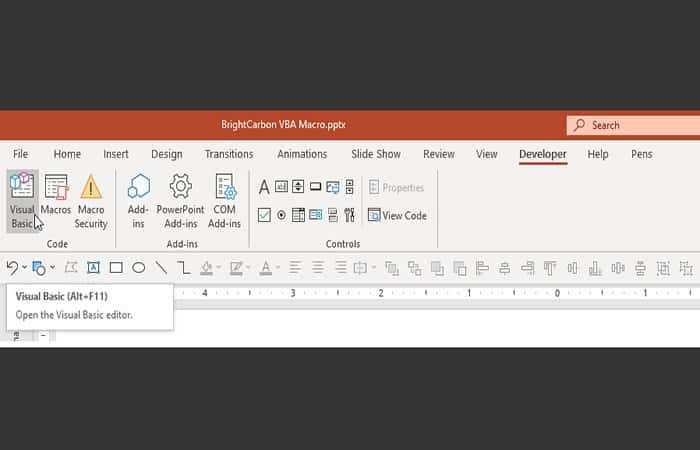Image resolution: width=700 pixels, height=450 pixels.
Task: Align selected objects left
Action: [x=482, y=268]
